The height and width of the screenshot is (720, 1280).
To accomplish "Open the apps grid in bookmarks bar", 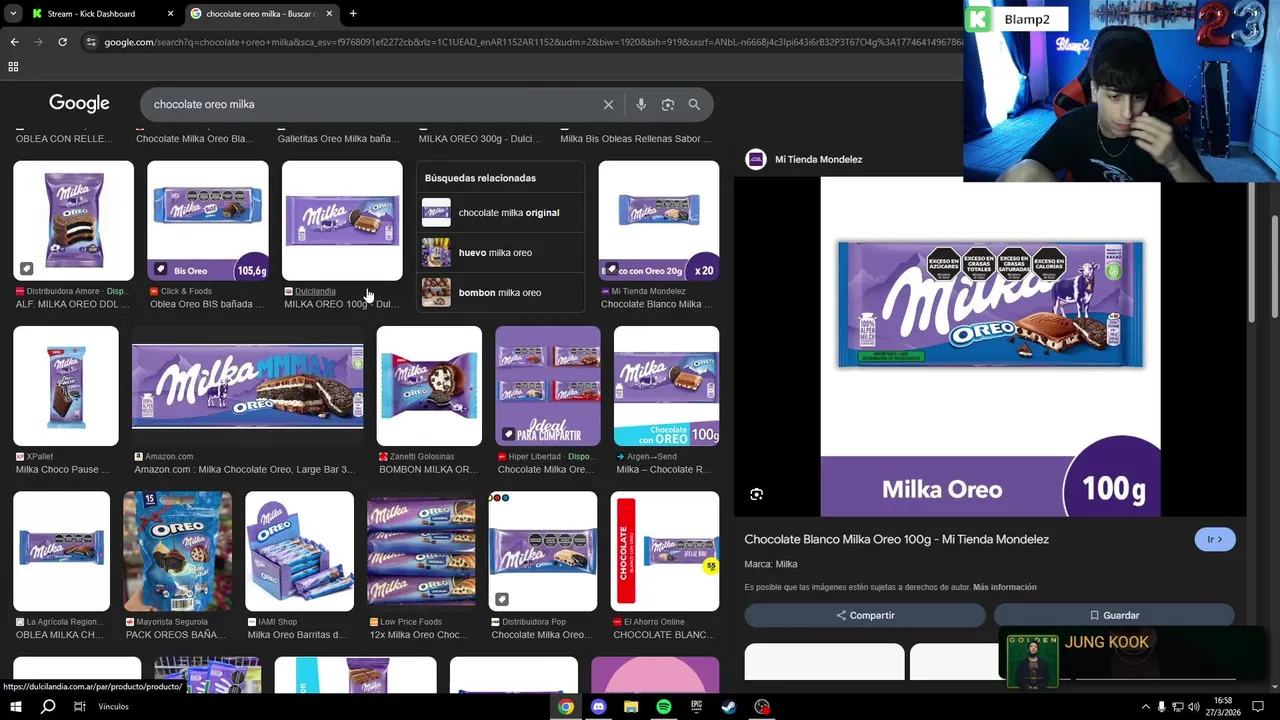I will tap(13, 67).
